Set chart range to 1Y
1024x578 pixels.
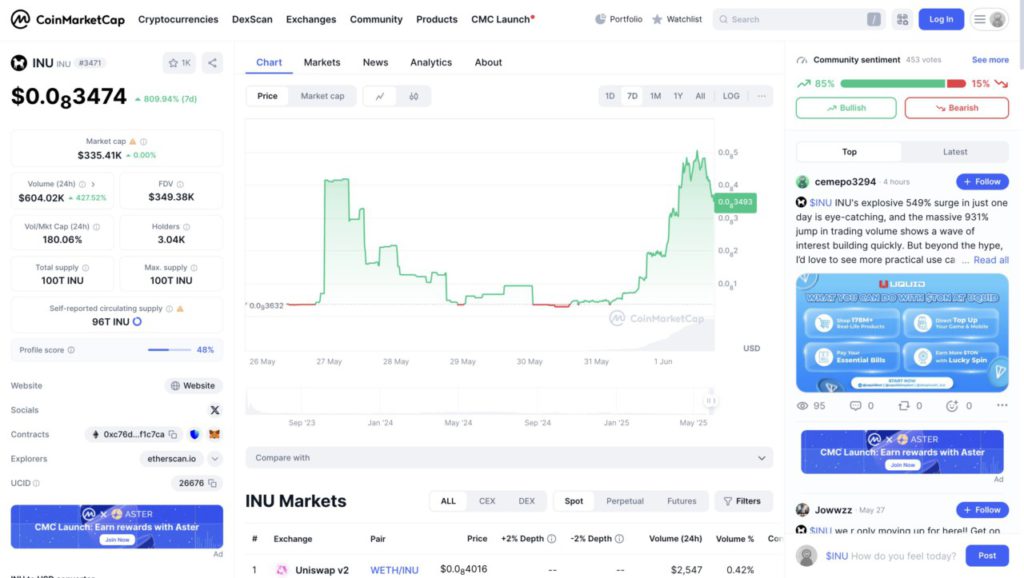679,96
